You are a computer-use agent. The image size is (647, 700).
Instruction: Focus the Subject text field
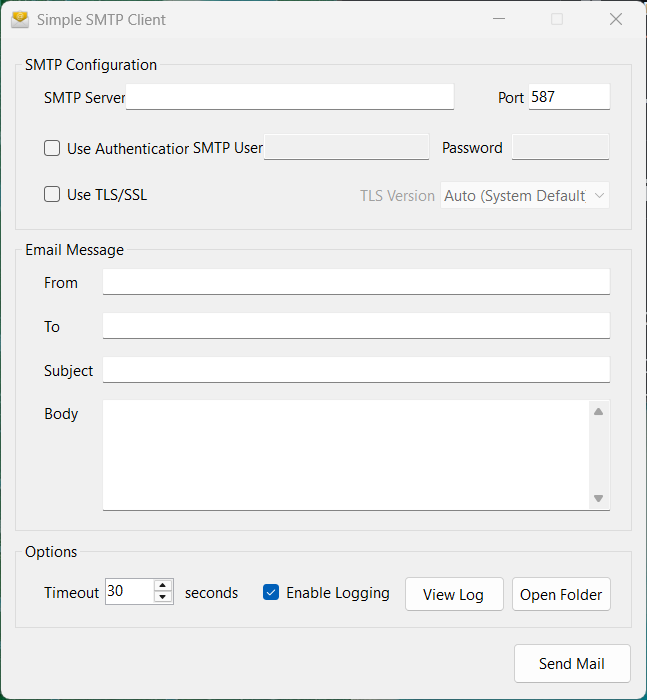click(356, 370)
